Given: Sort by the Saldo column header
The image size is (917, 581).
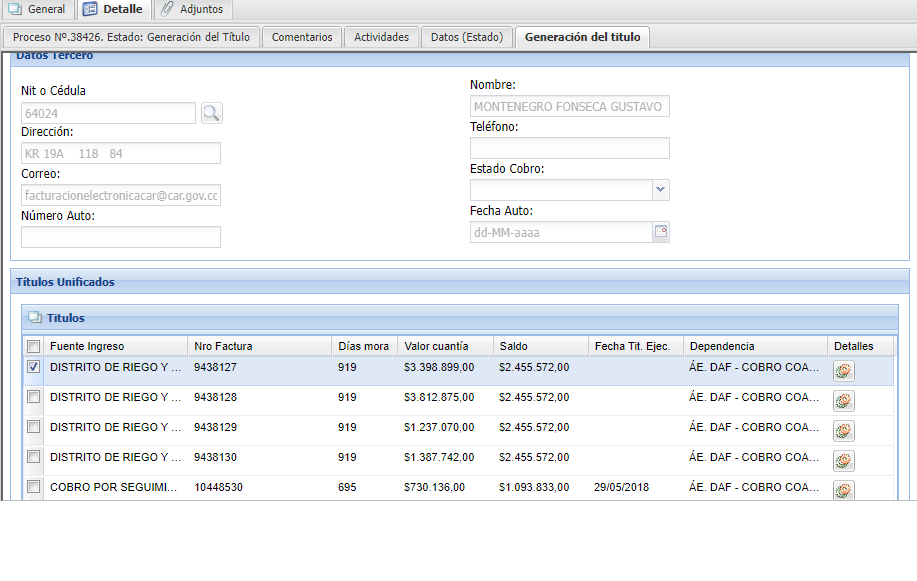Looking at the screenshot, I should coord(514,346).
